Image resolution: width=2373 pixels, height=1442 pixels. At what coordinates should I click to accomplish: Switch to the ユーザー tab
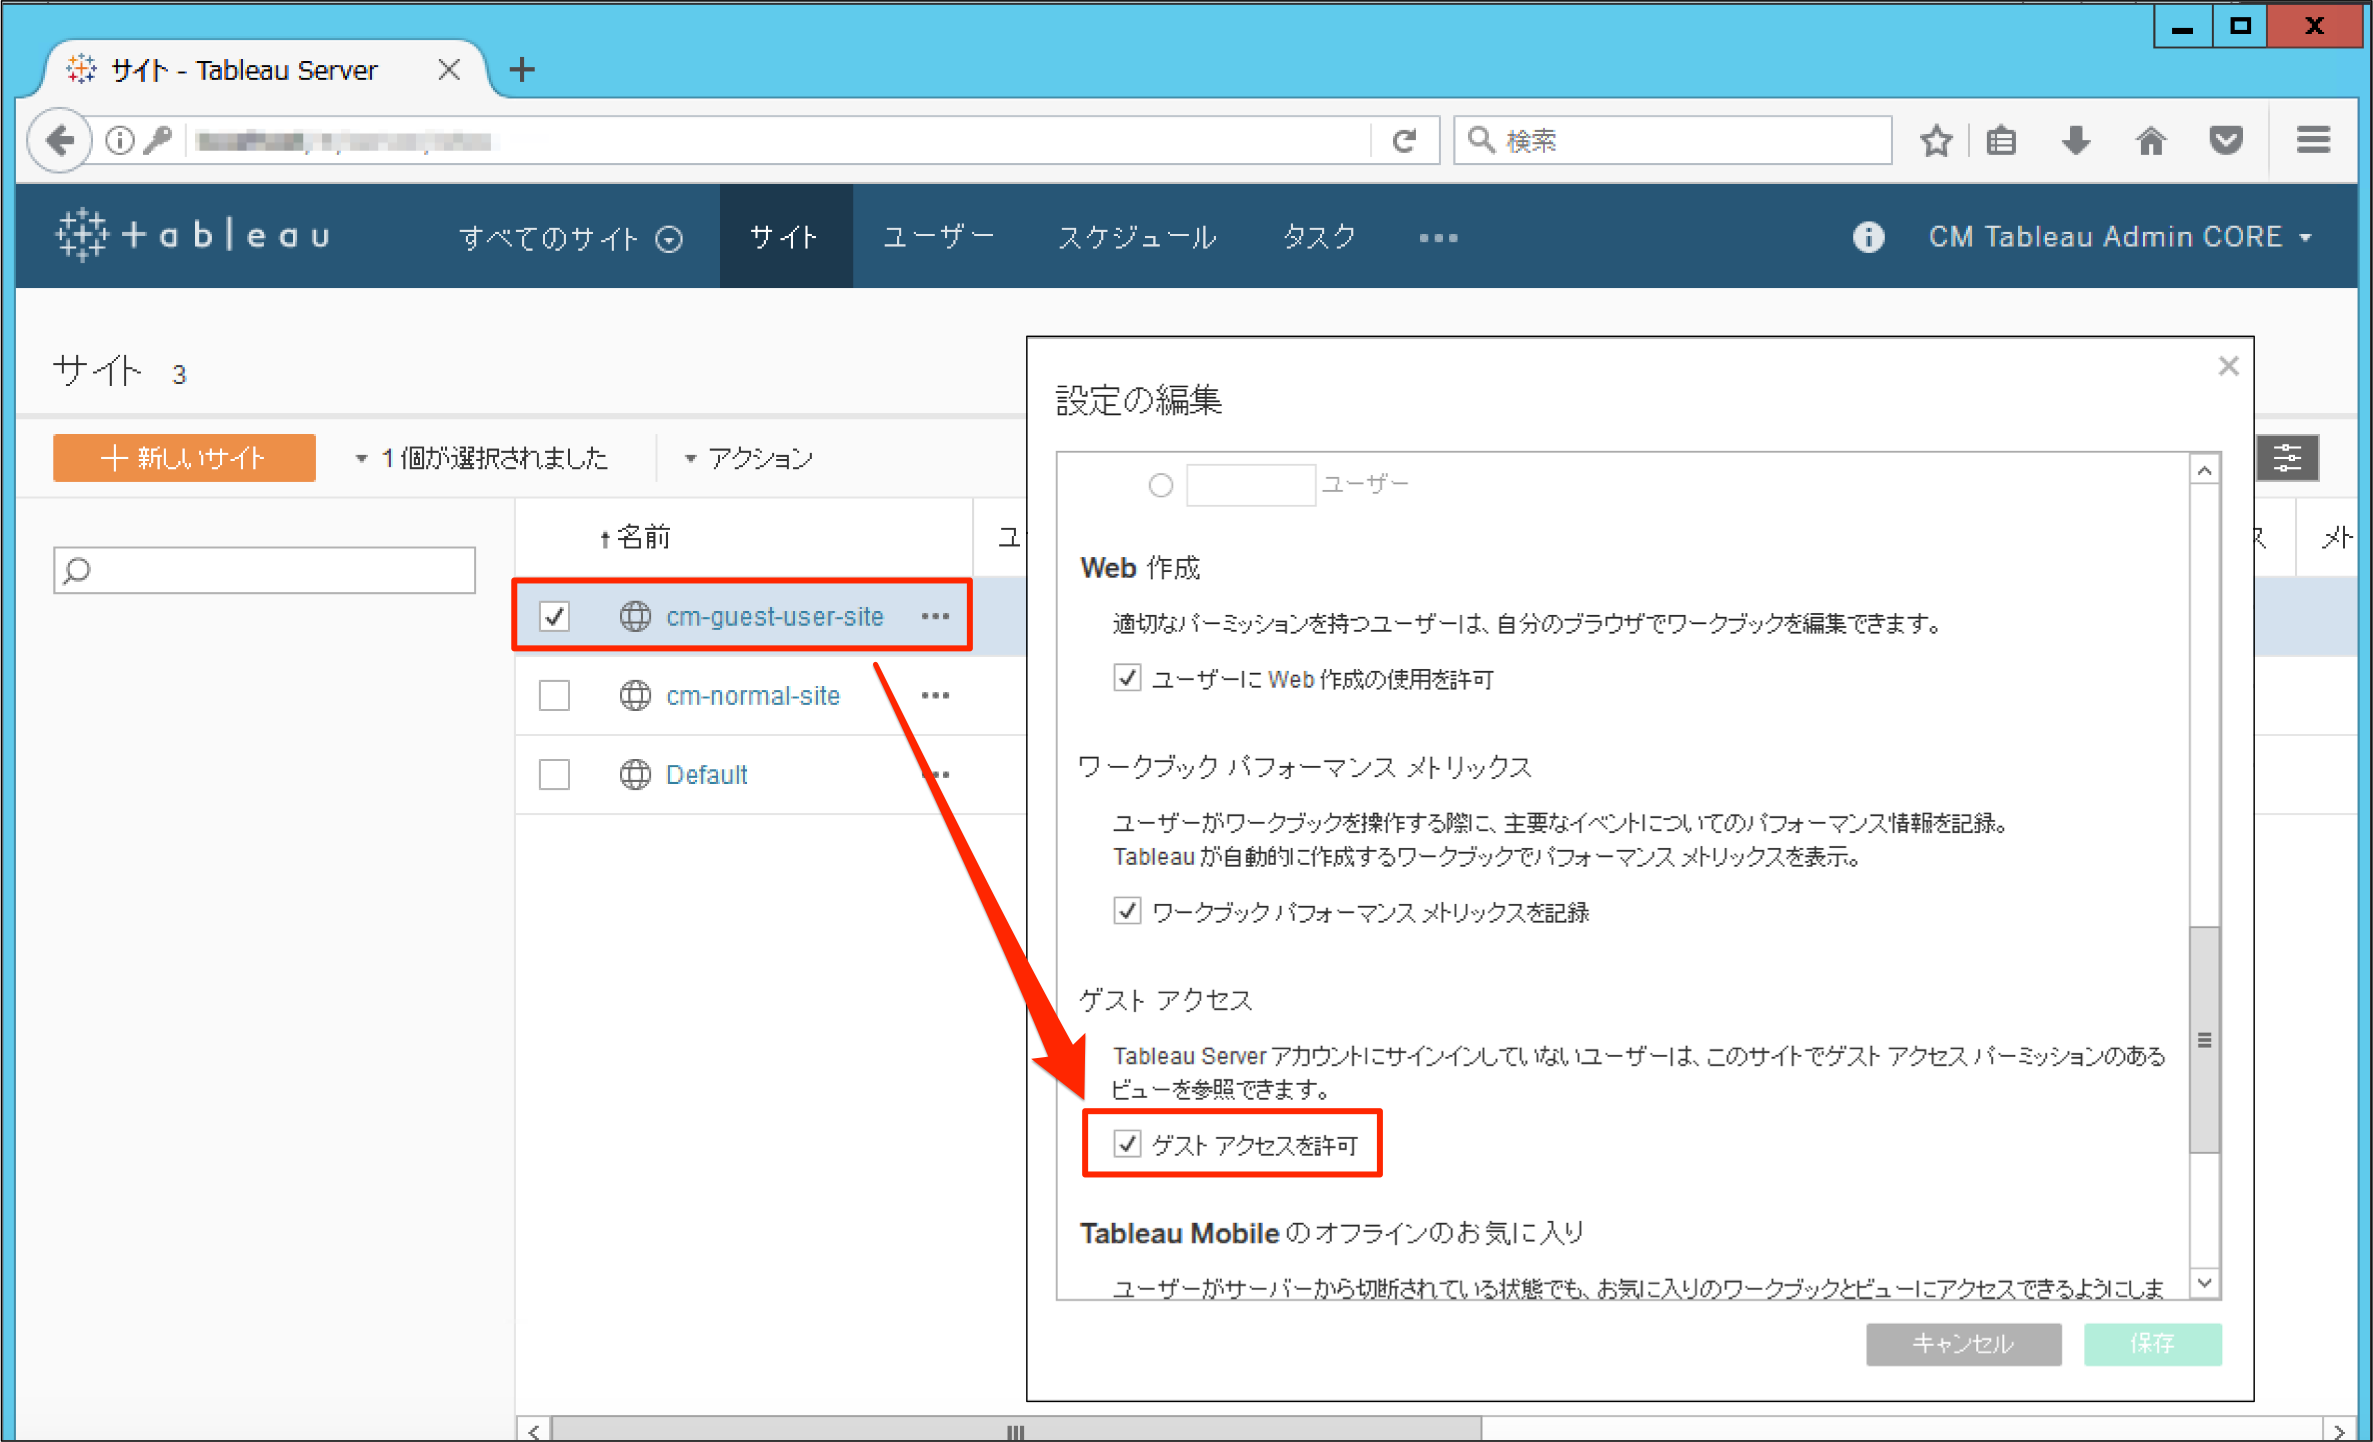pos(938,237)
